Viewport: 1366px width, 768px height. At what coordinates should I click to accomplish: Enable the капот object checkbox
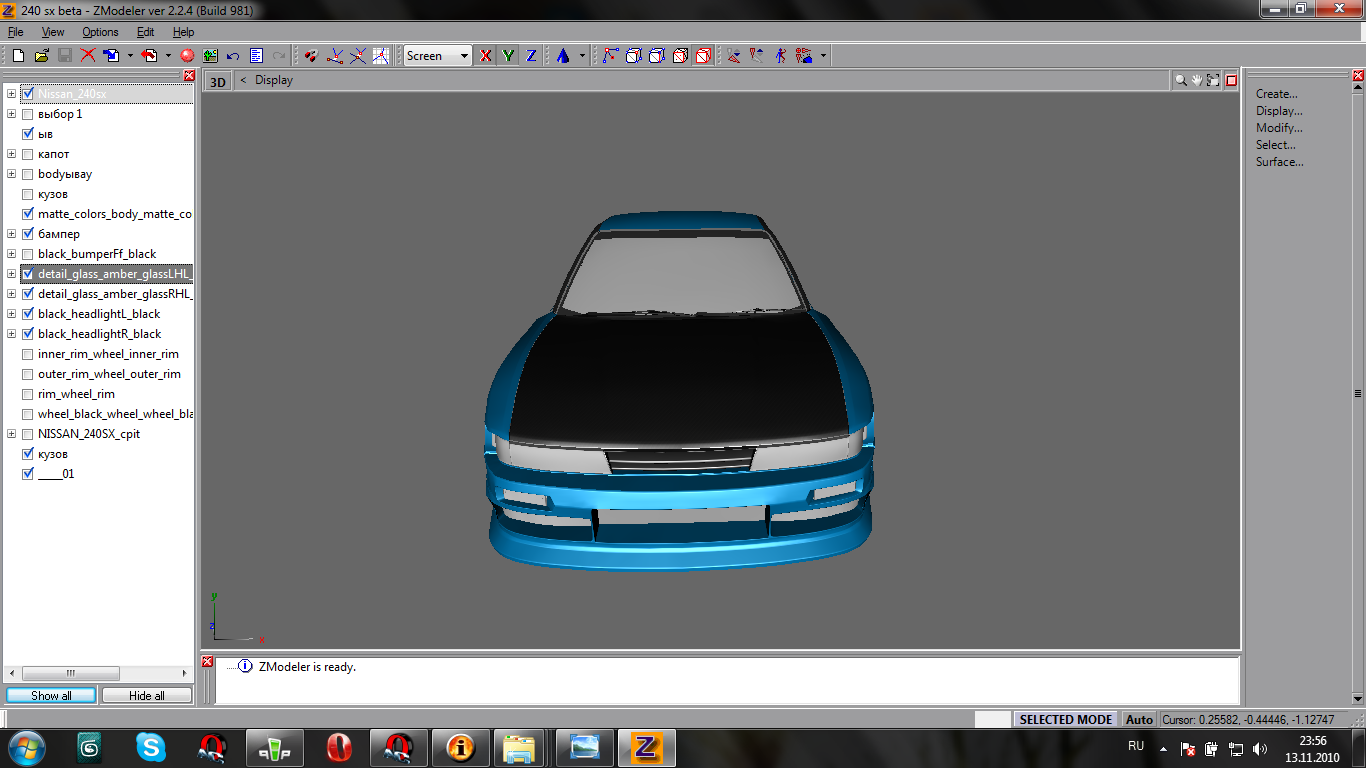click(x=28, y=154)
